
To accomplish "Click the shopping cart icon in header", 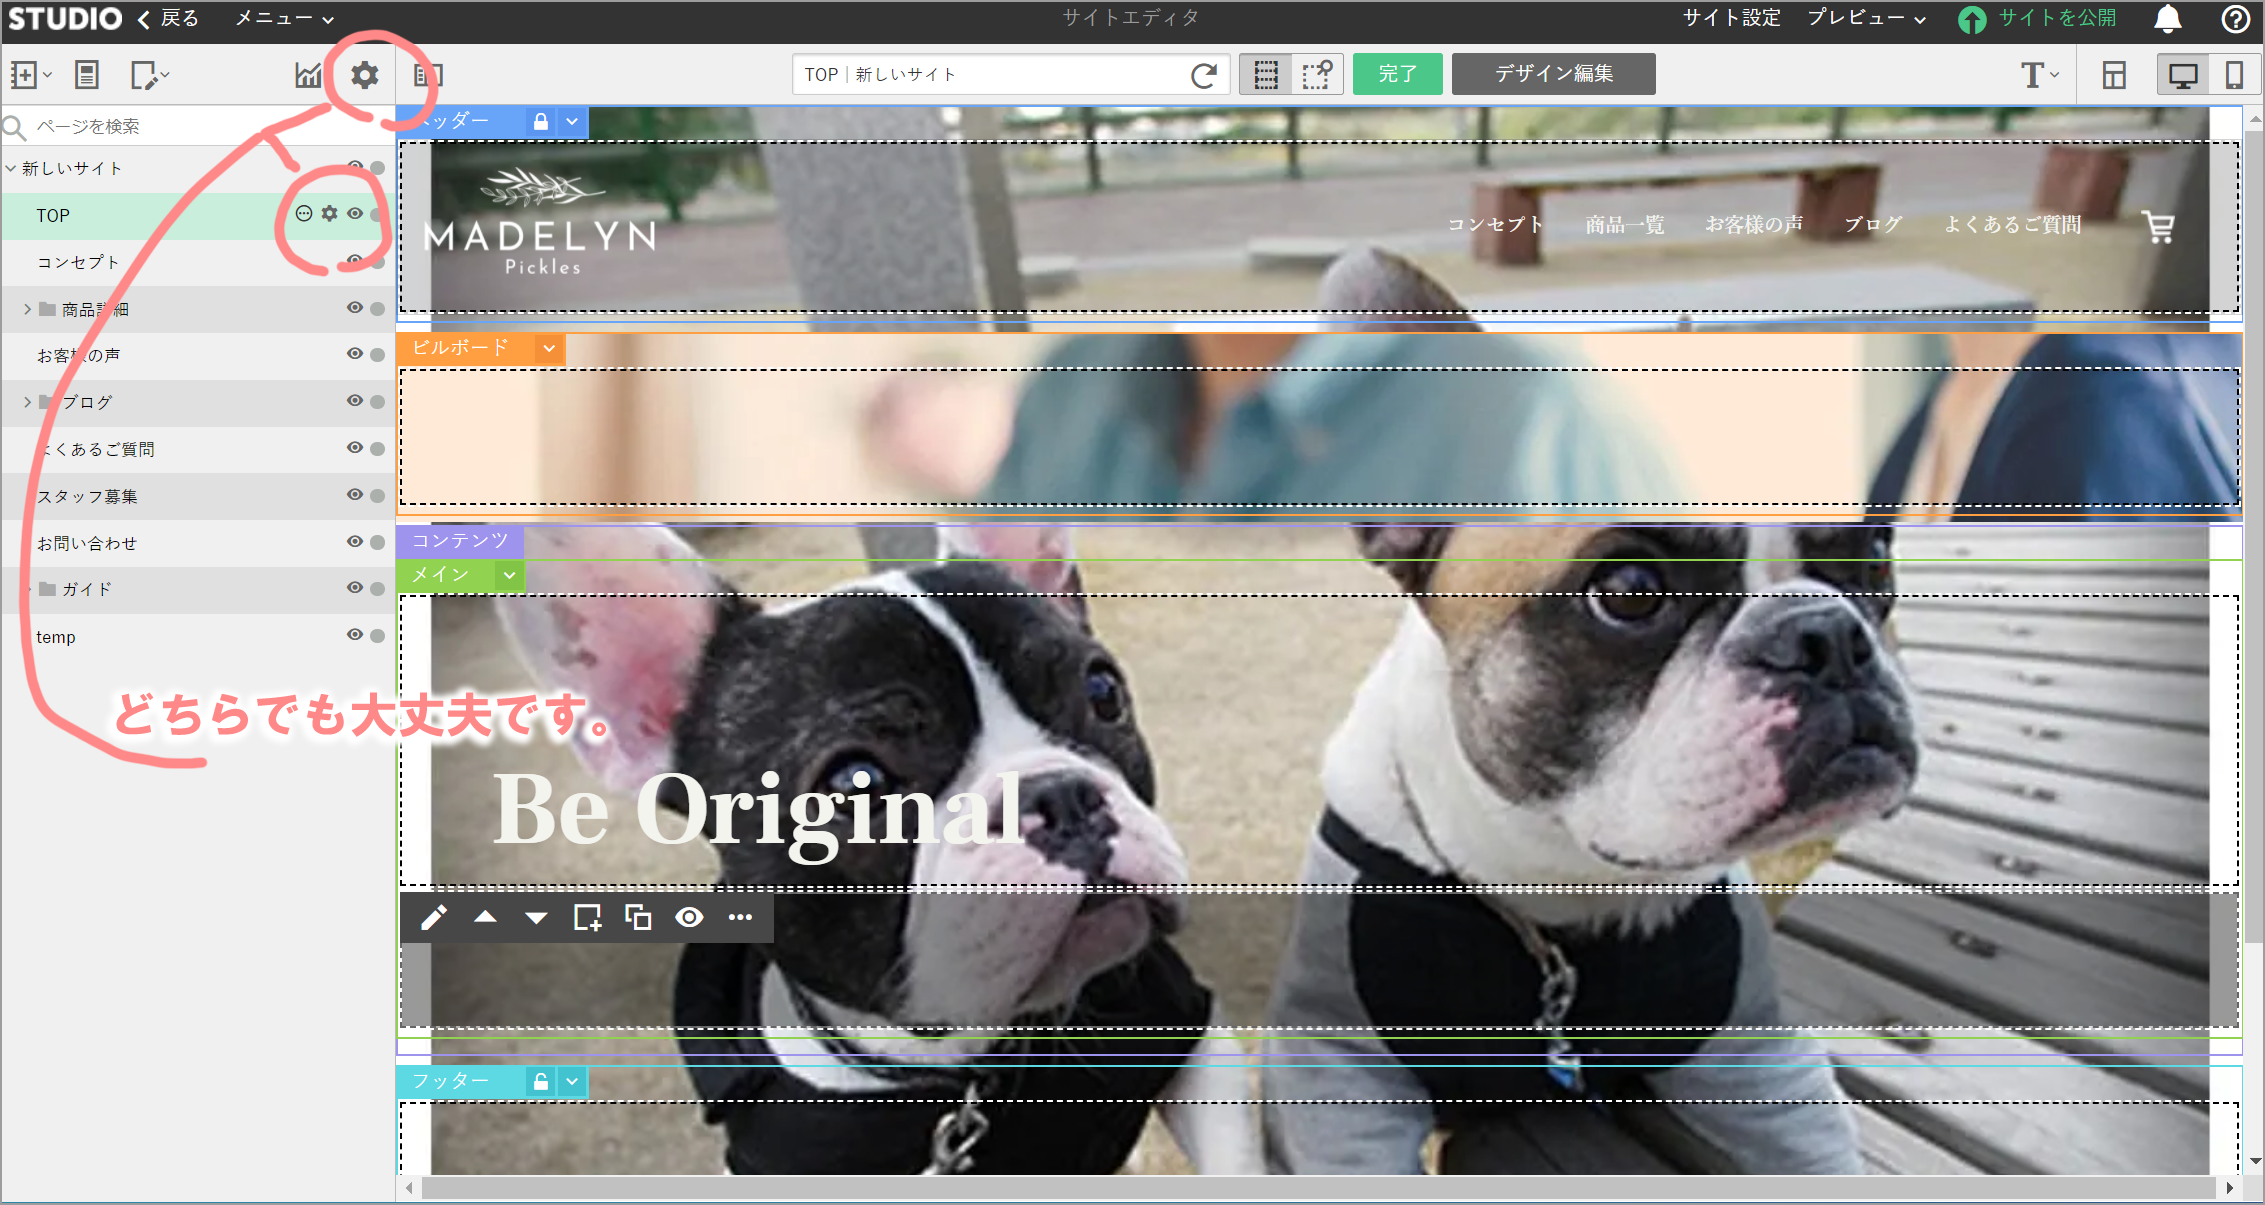I will [x=2159, y=227].
